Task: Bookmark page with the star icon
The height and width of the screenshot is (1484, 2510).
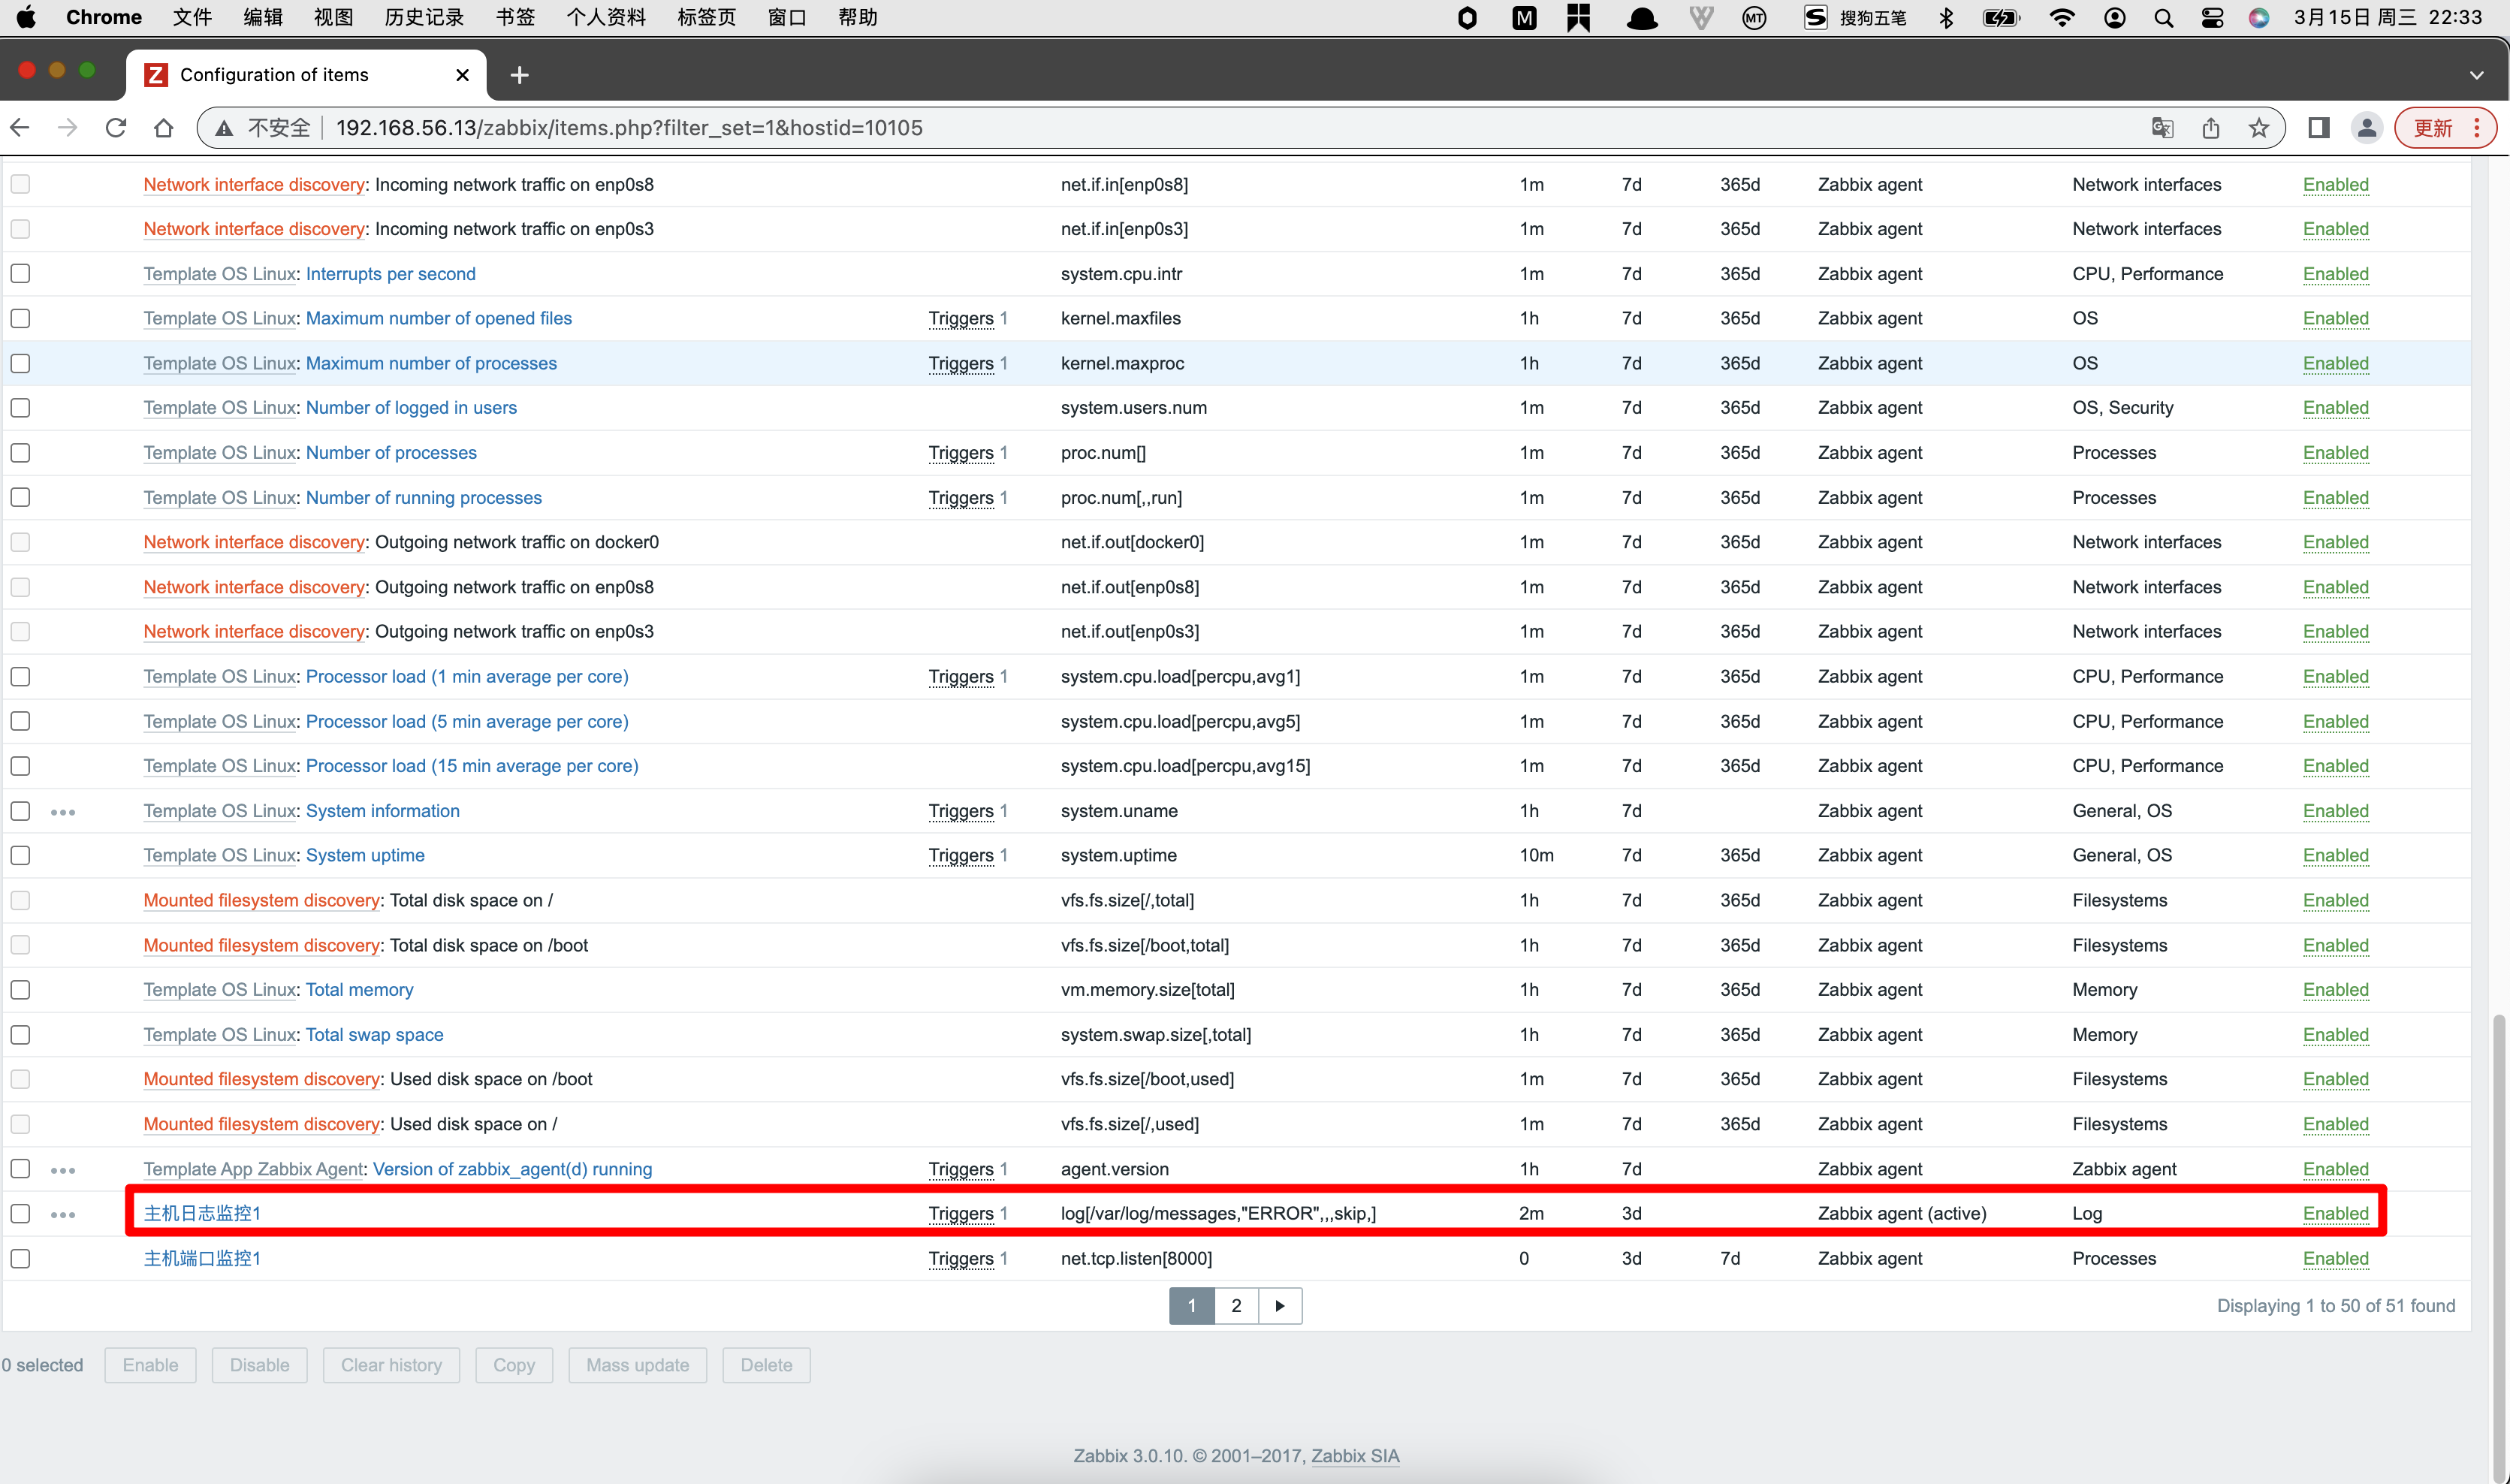Action: pyautogui.click(x=2258, y=128)
